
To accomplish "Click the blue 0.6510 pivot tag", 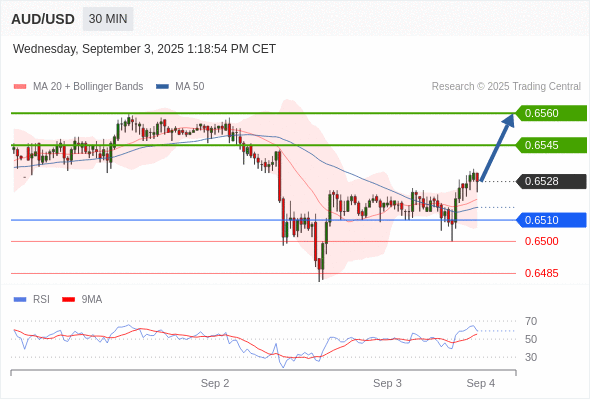I will coord(551,220).
